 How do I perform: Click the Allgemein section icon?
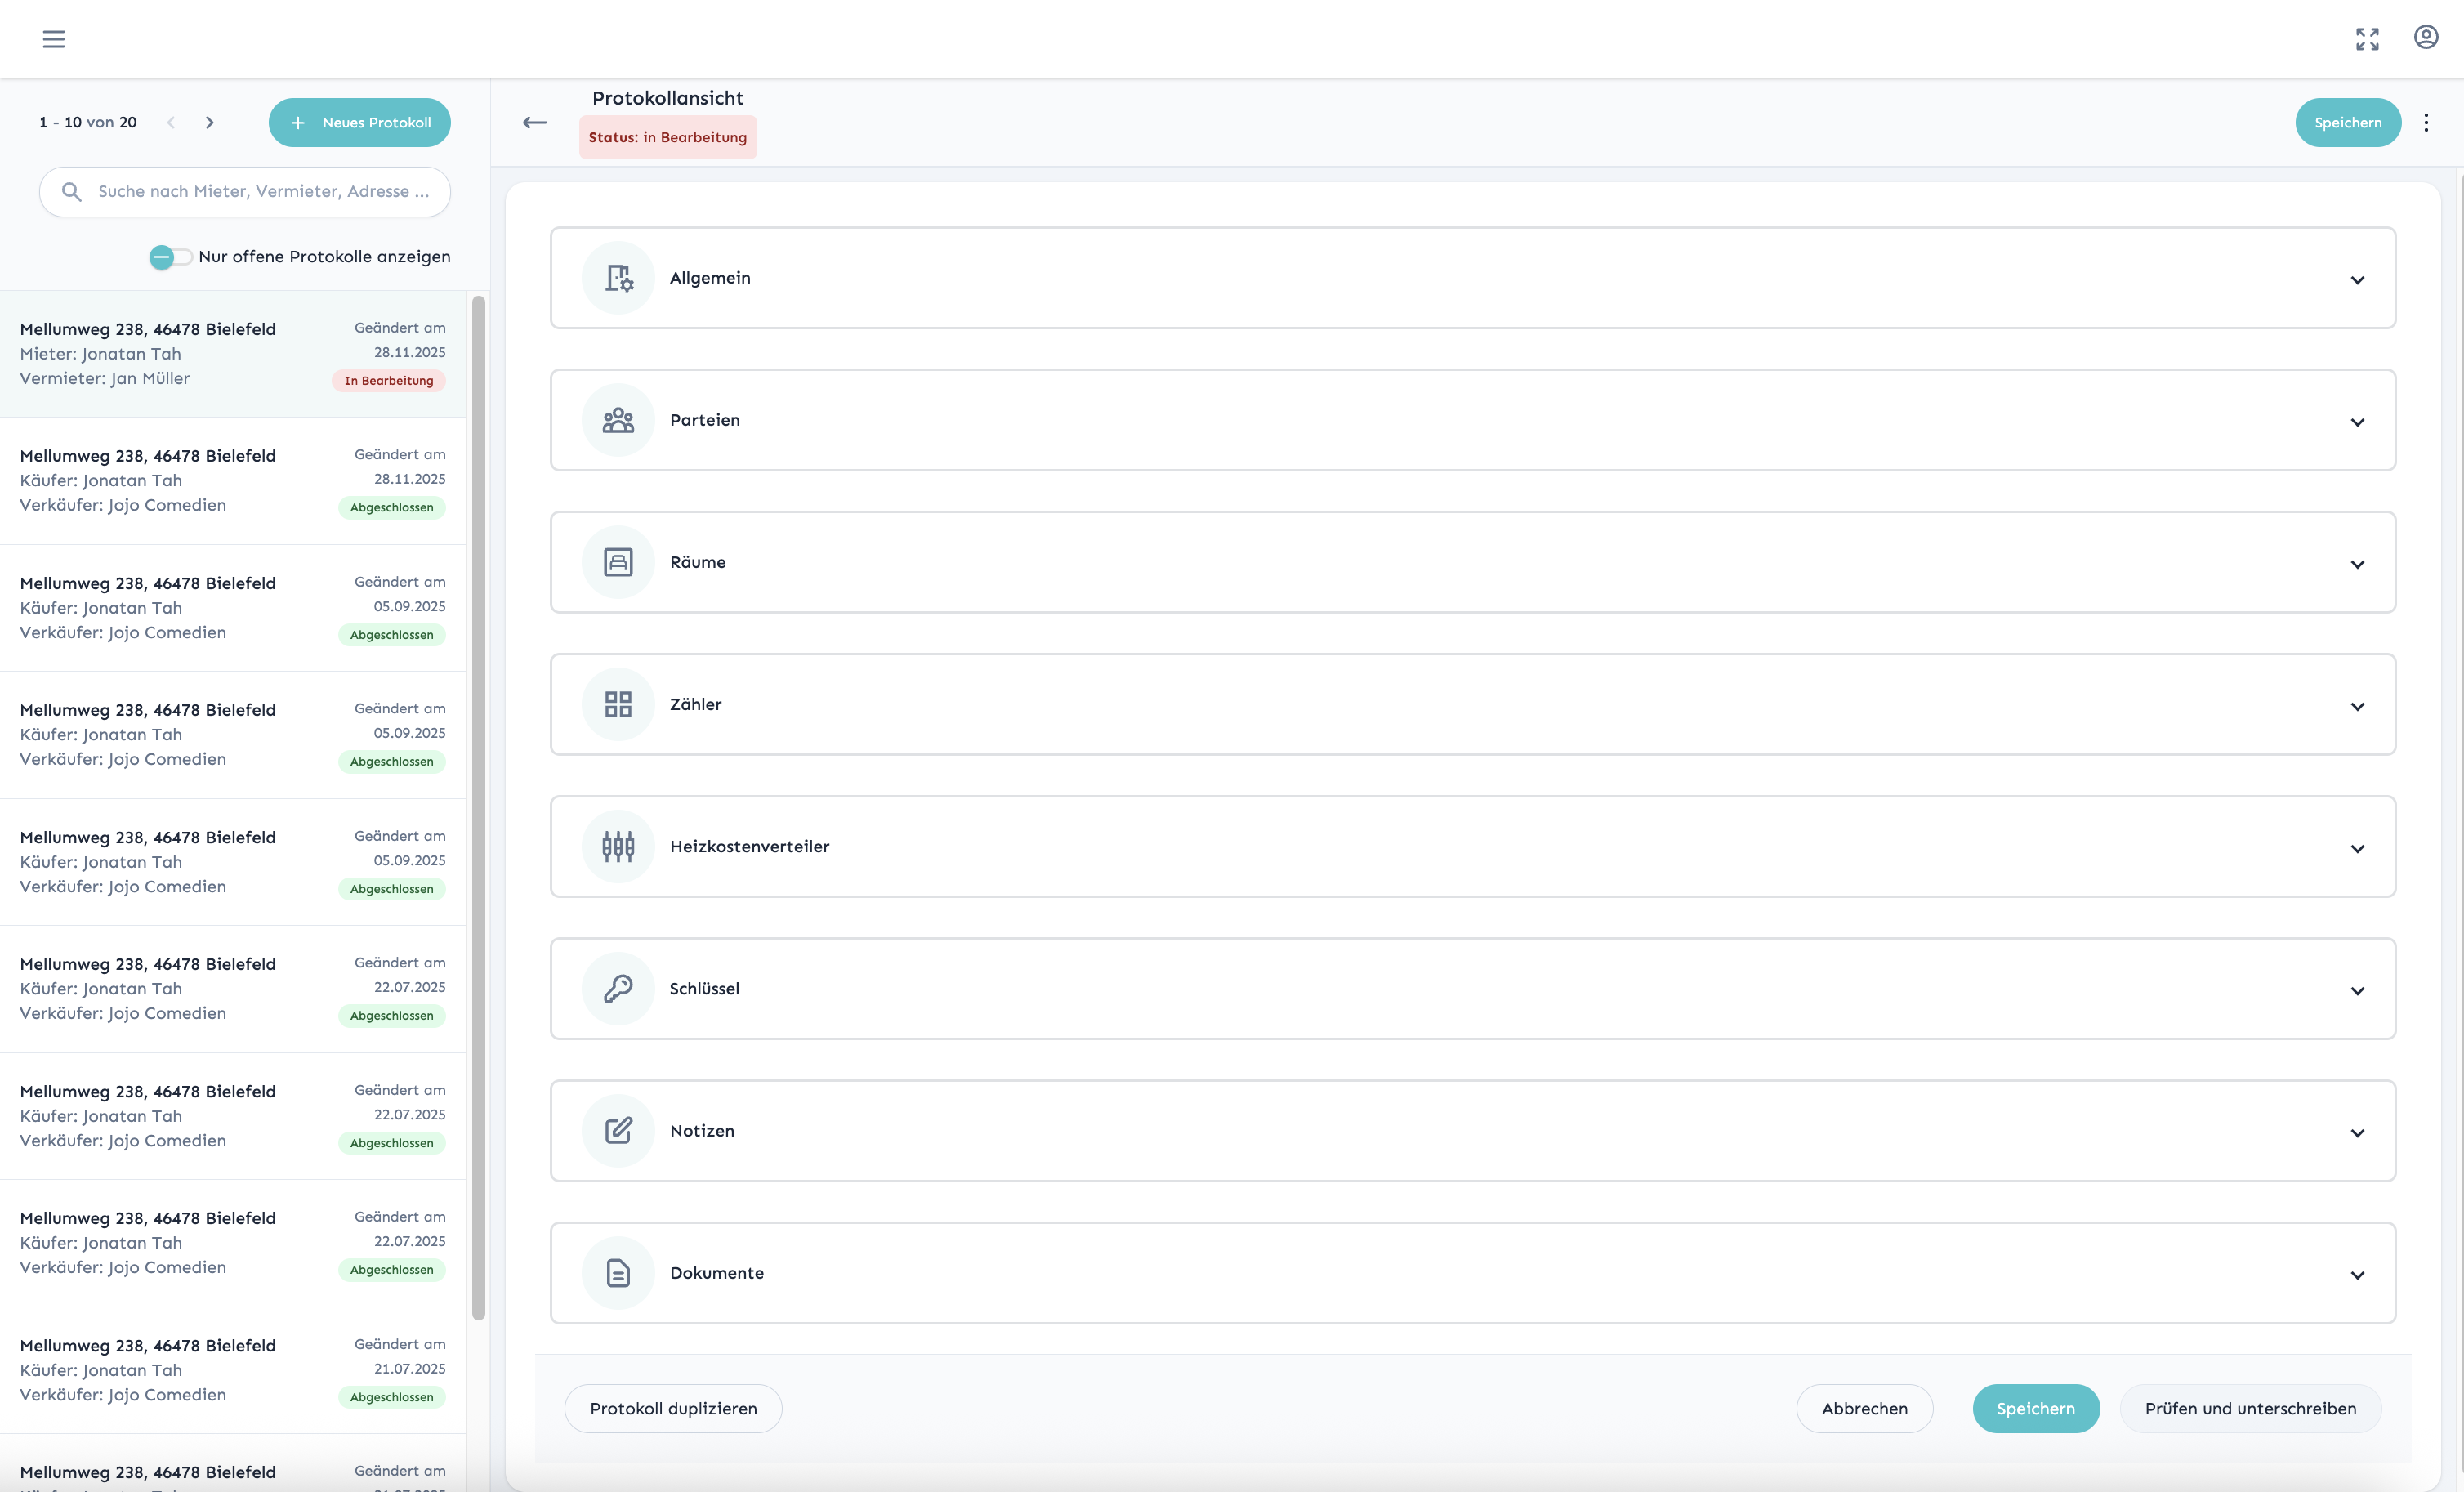pos(617,278)
